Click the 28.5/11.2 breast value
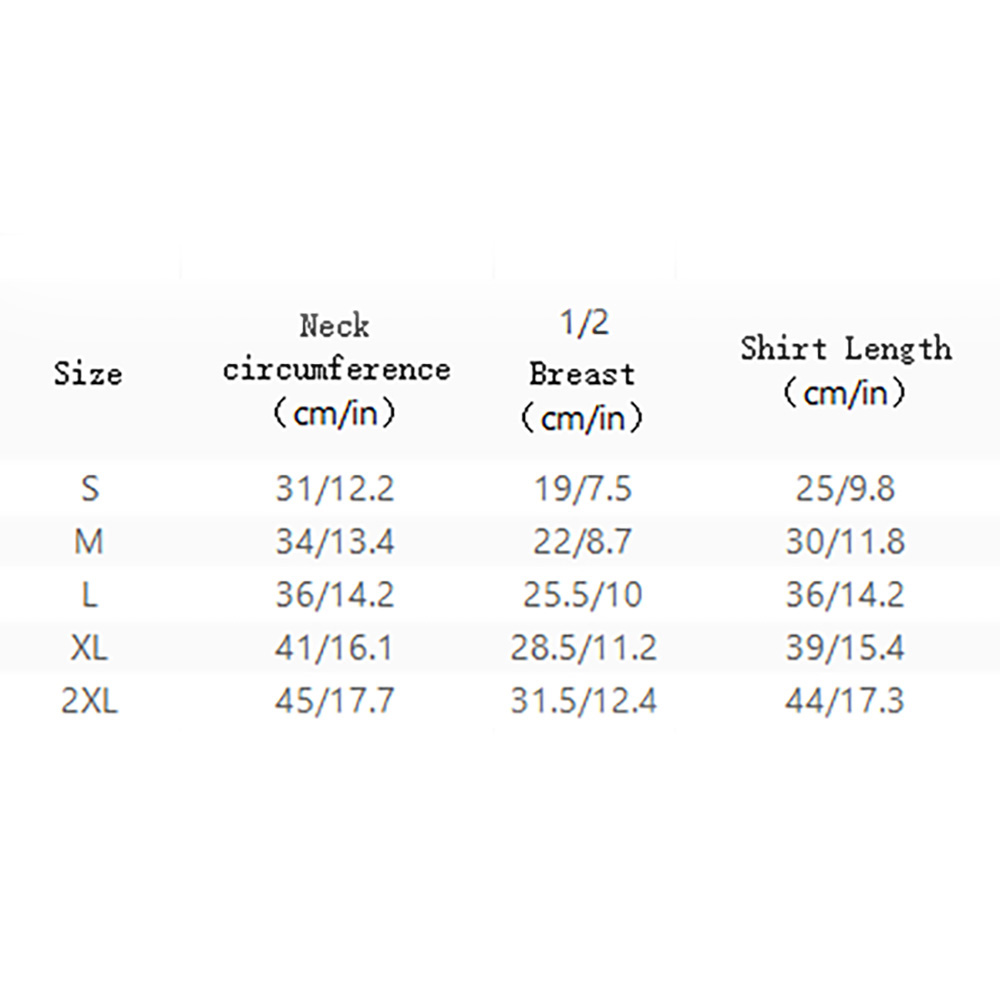 pyautogui.click(x=584, y=648)
